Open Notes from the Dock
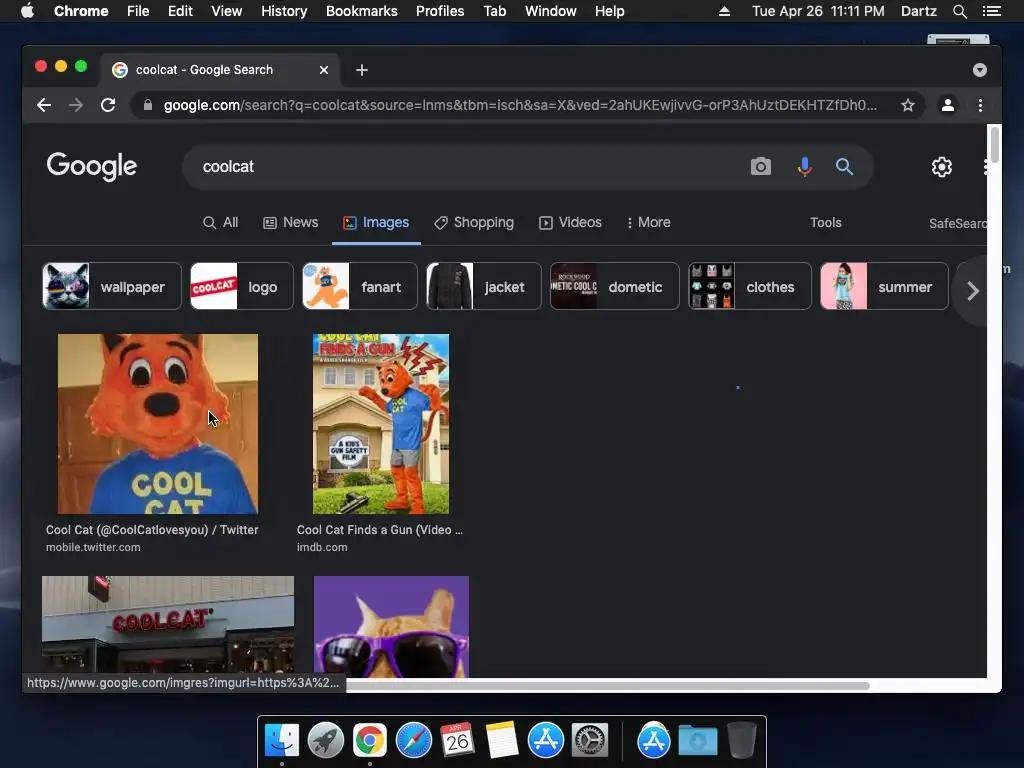The height and width of the screenshot is (768, 1024). click(502, 740)
